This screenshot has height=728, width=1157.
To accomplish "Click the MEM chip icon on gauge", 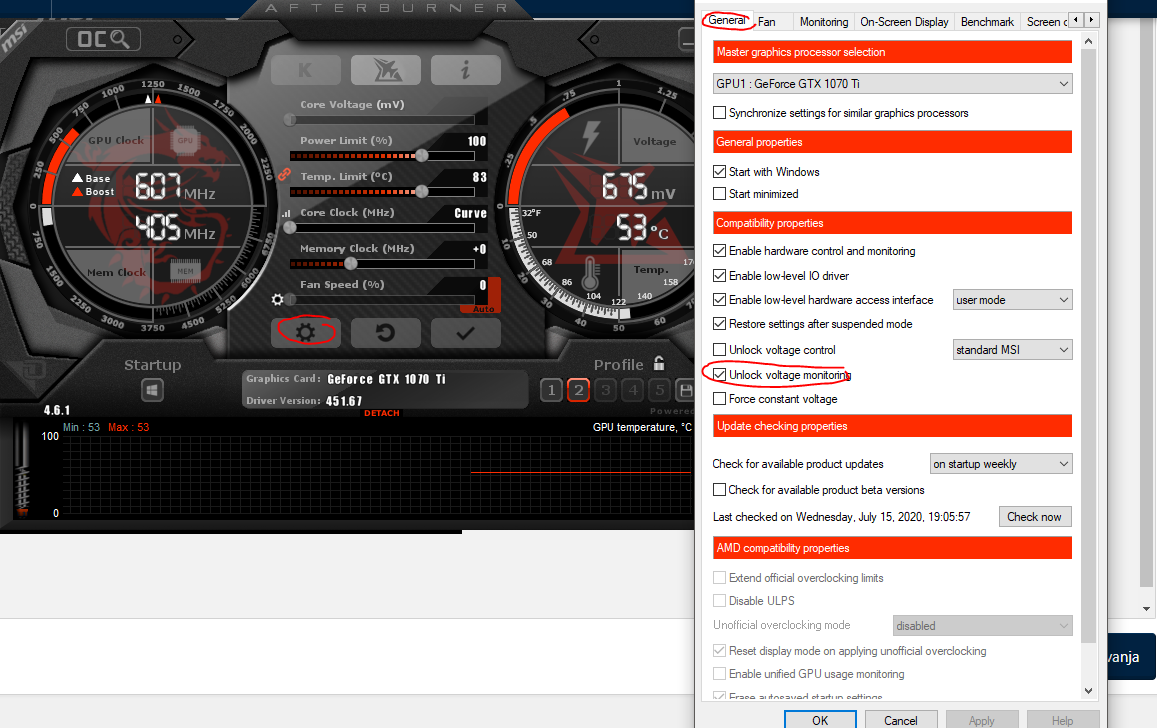I will click(185, 271).
